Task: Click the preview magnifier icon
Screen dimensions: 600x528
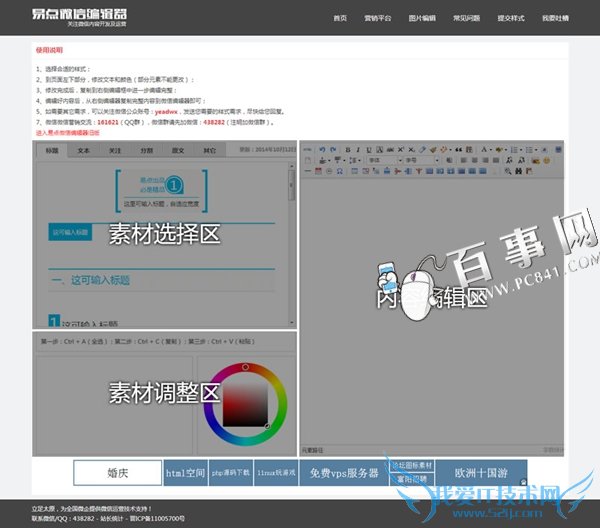Action: pyautogui.click(x=508, y=171)
